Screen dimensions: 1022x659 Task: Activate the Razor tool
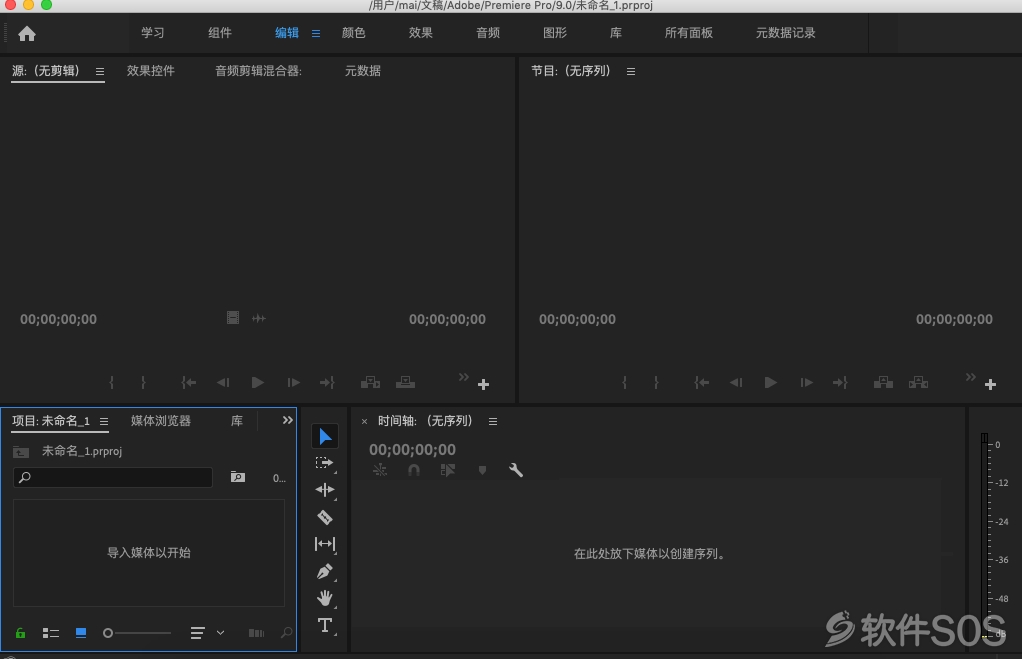point(325,518)
